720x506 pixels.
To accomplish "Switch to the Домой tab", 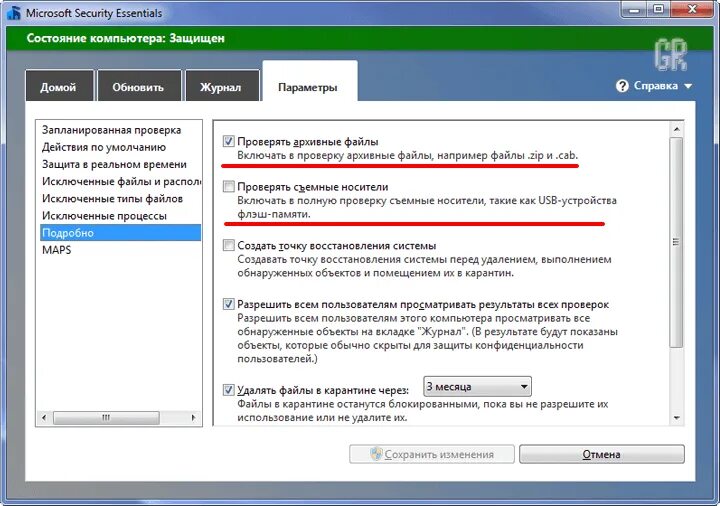I will pos(59,85).
